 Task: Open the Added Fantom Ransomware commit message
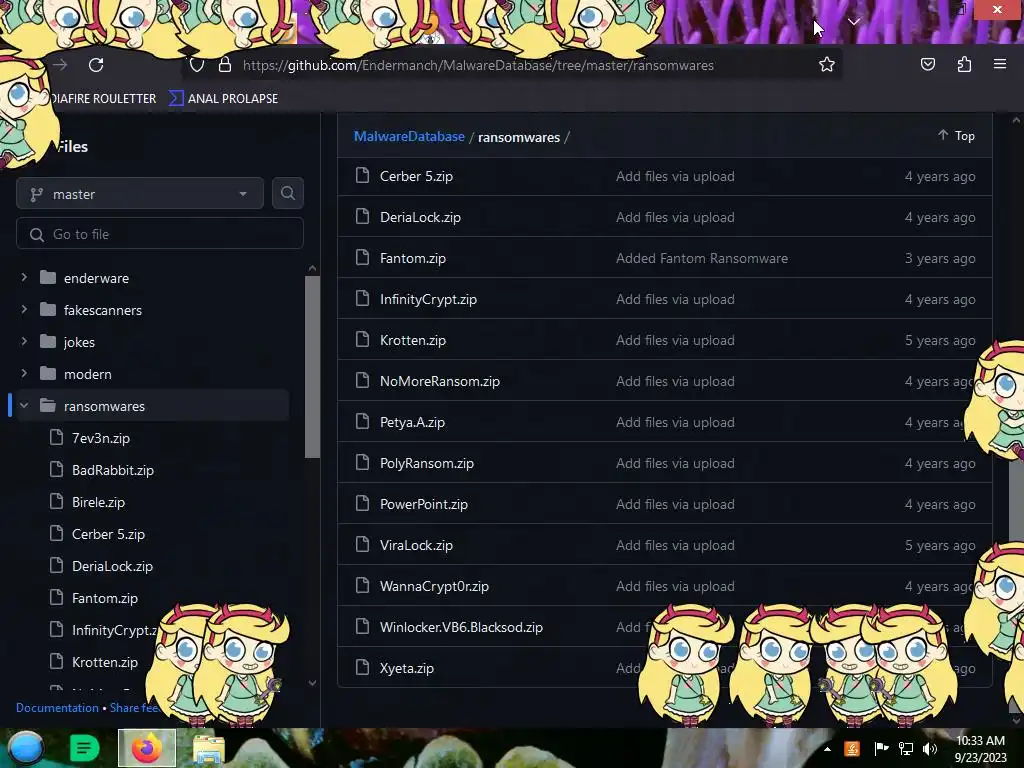701,259
